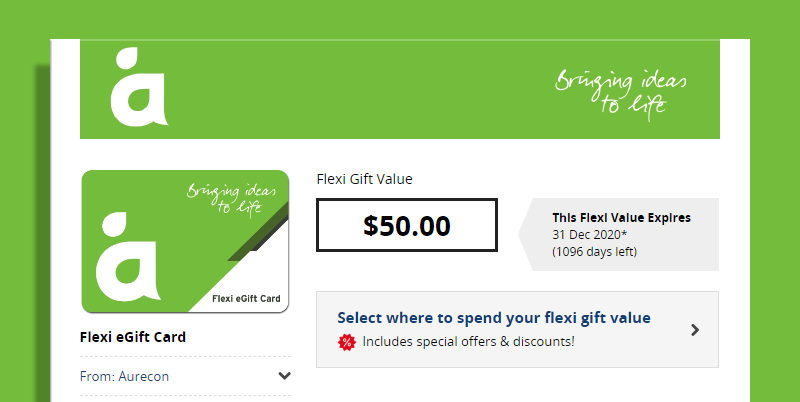Click the From: Aurecon row label
Image resolution: width=800 pixels, height=402 pixels.
124,376
